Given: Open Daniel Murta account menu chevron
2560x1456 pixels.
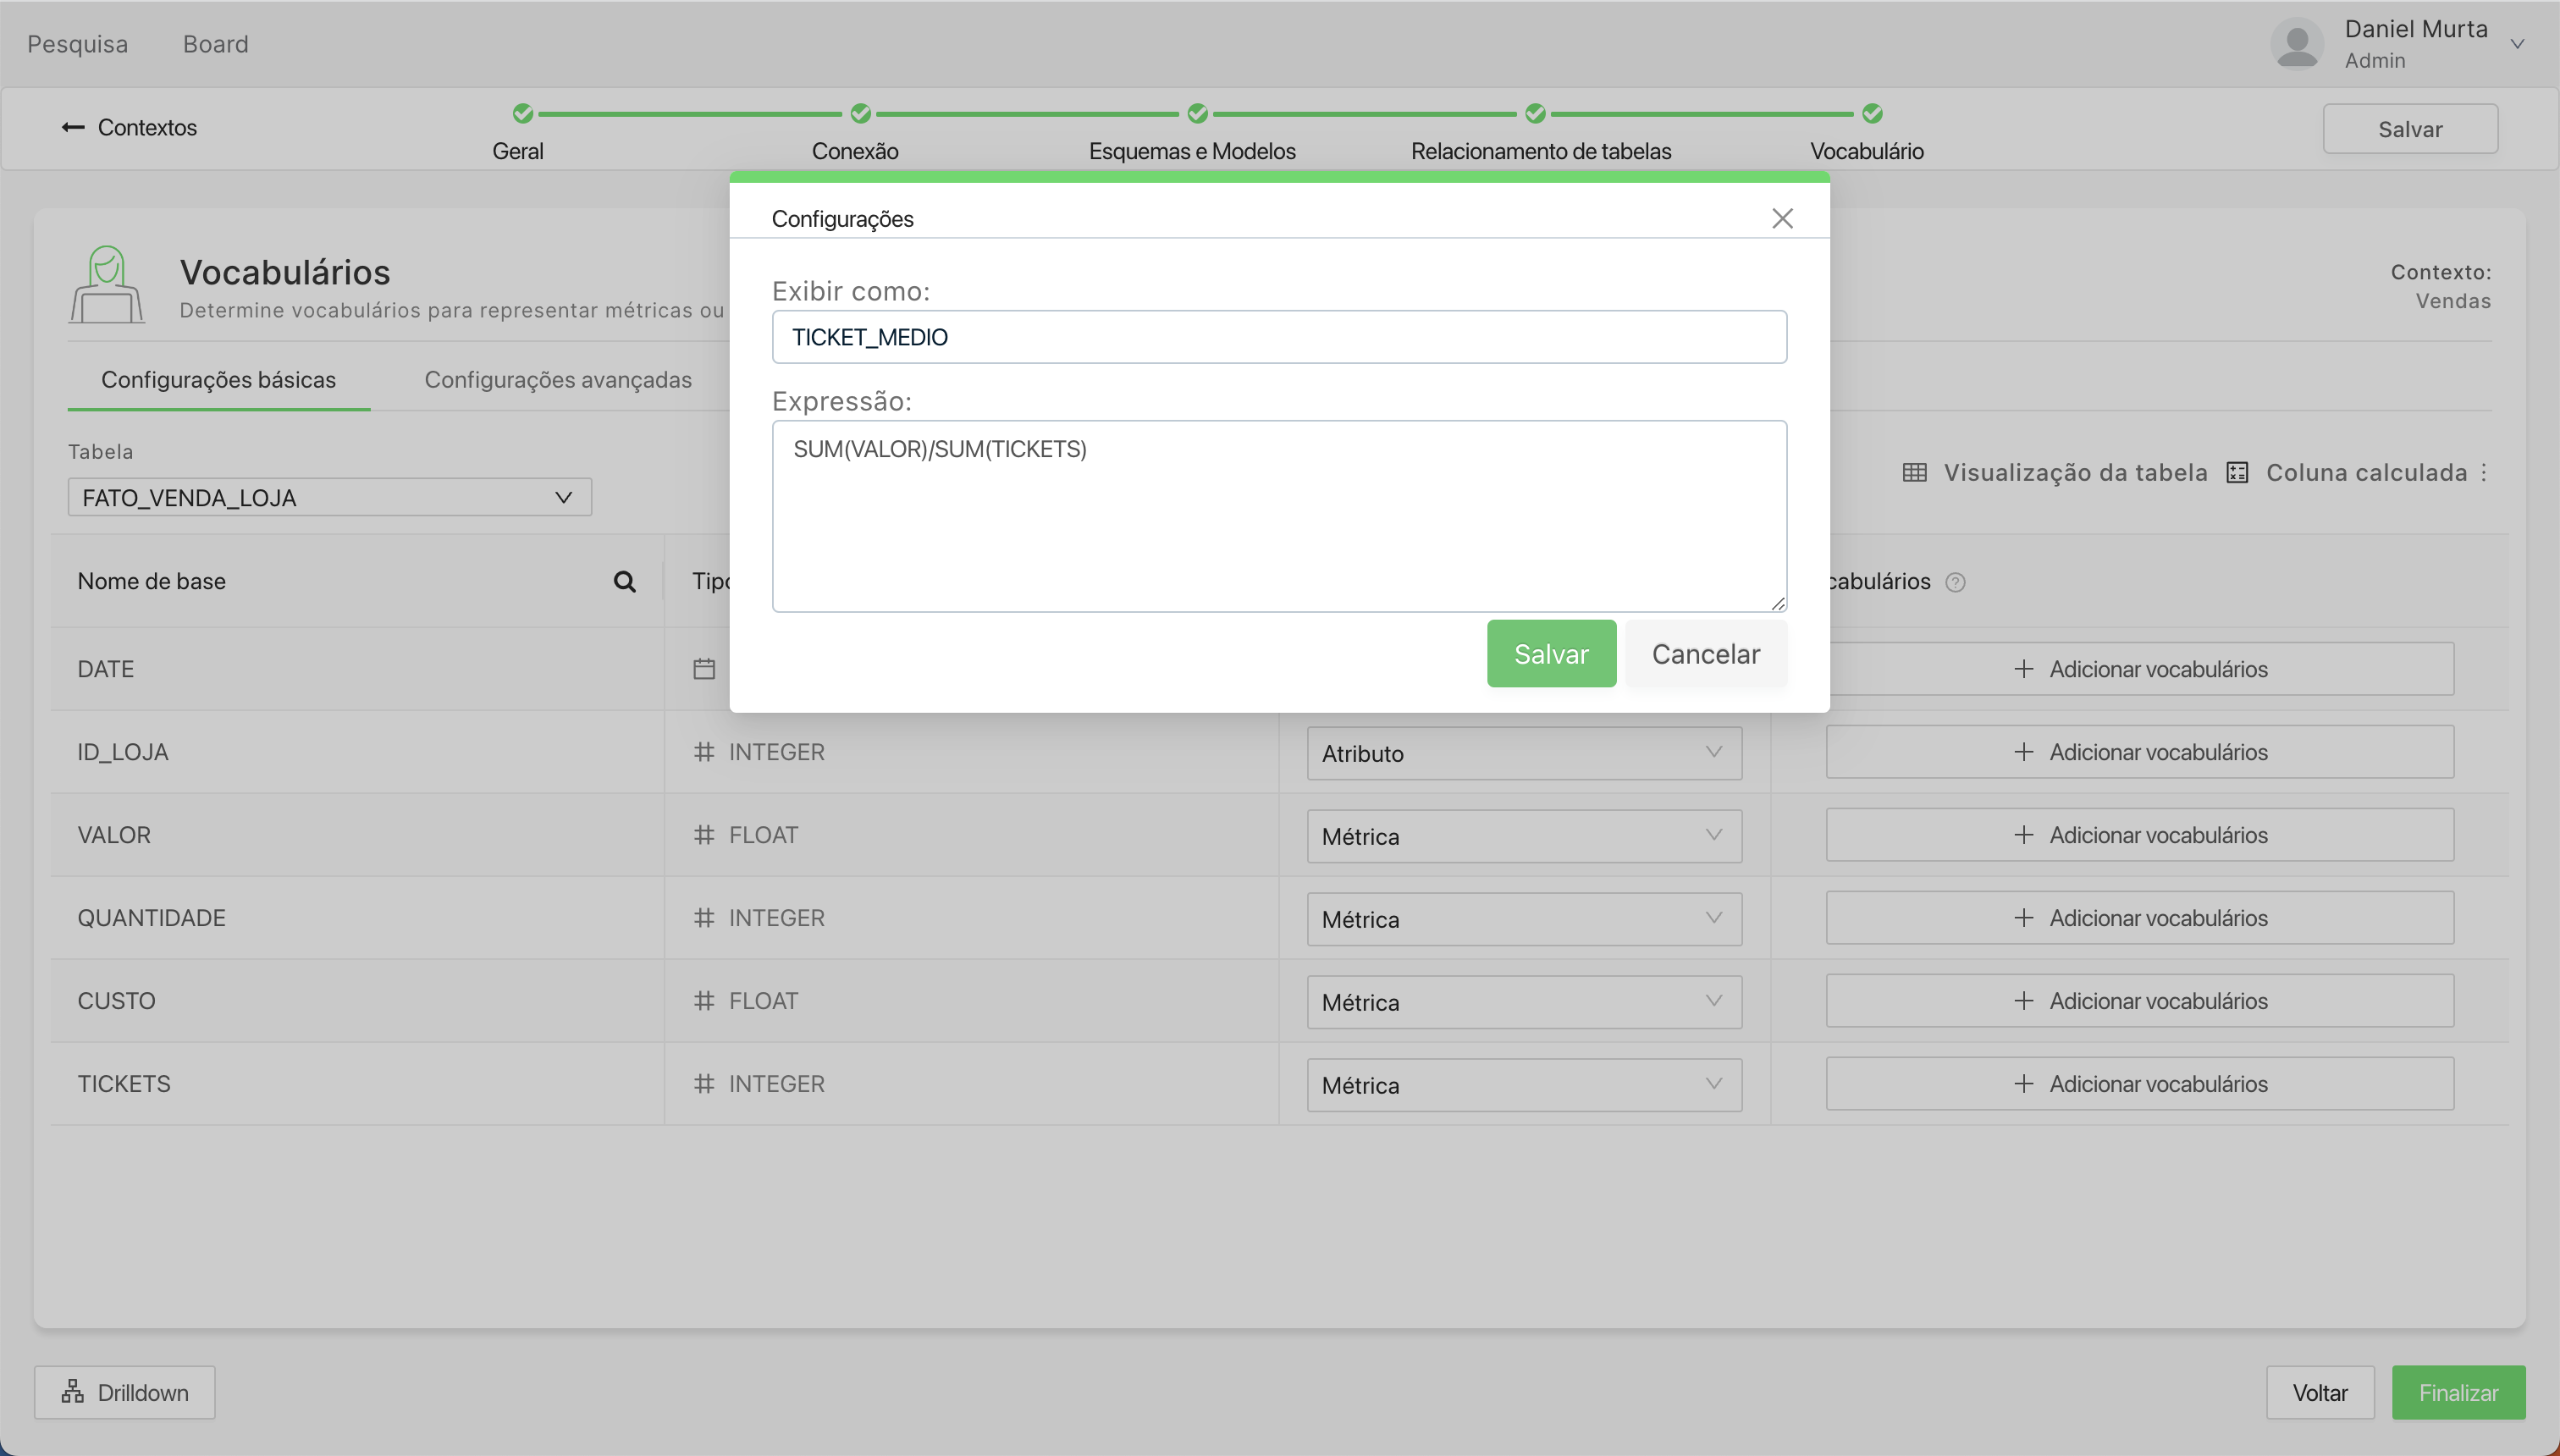Looking at the screenshot, I should pos(2517,44).
